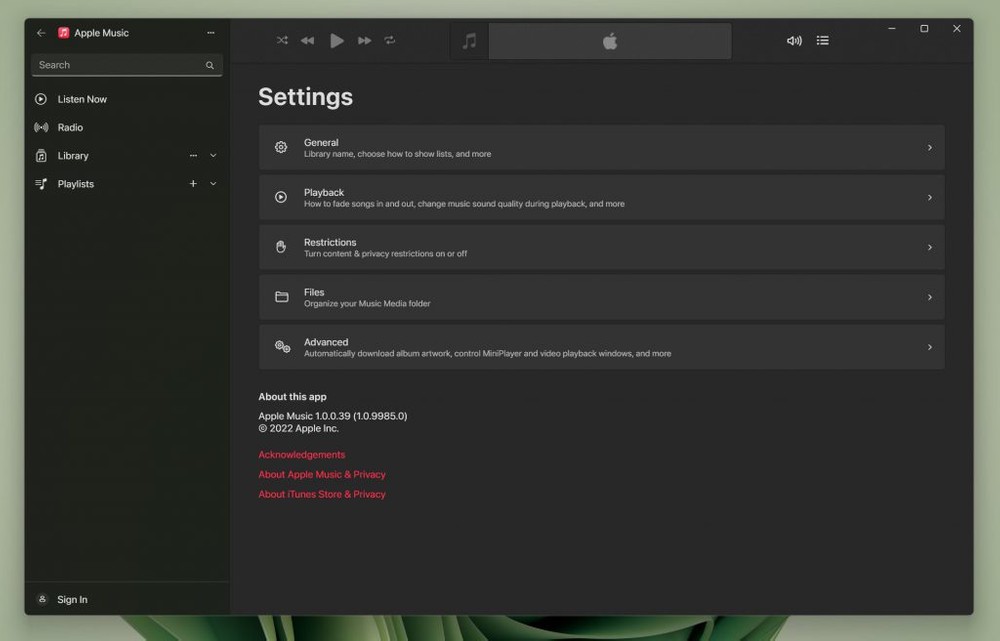Click the Apple Music version number text
1000x641 pixels.
pos(333,416)
